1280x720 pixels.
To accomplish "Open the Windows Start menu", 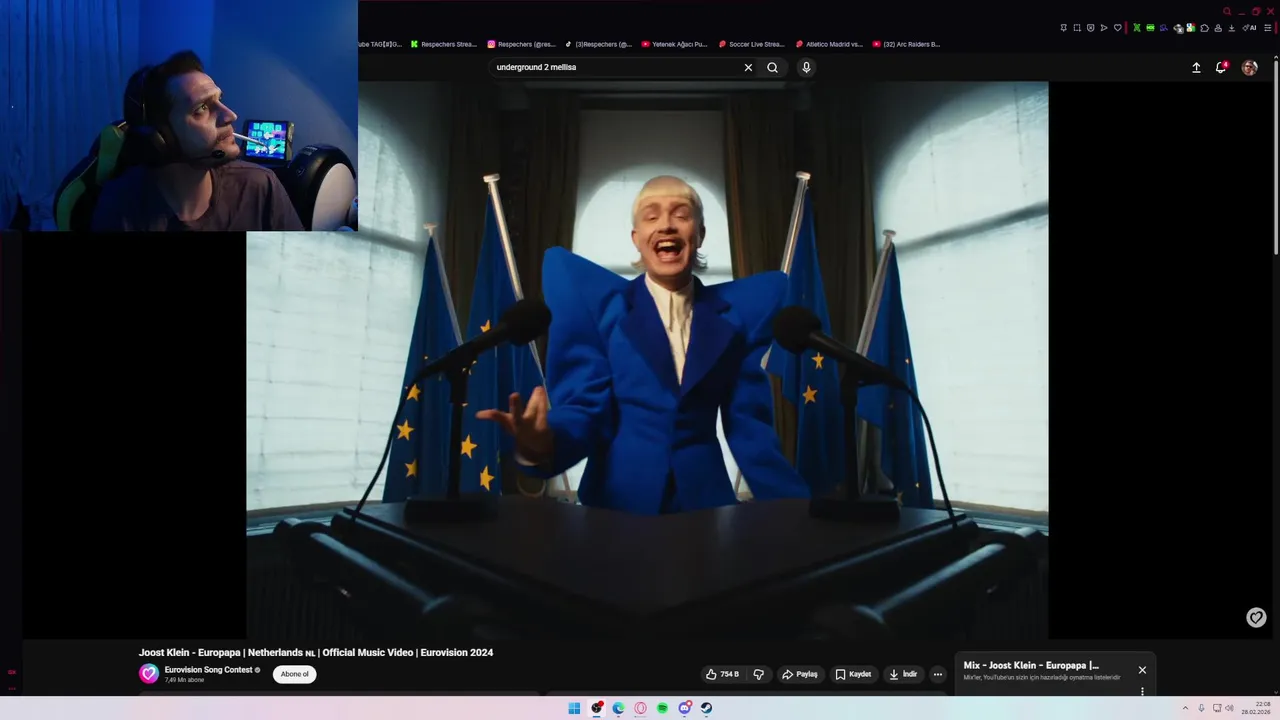I will 574,708.
